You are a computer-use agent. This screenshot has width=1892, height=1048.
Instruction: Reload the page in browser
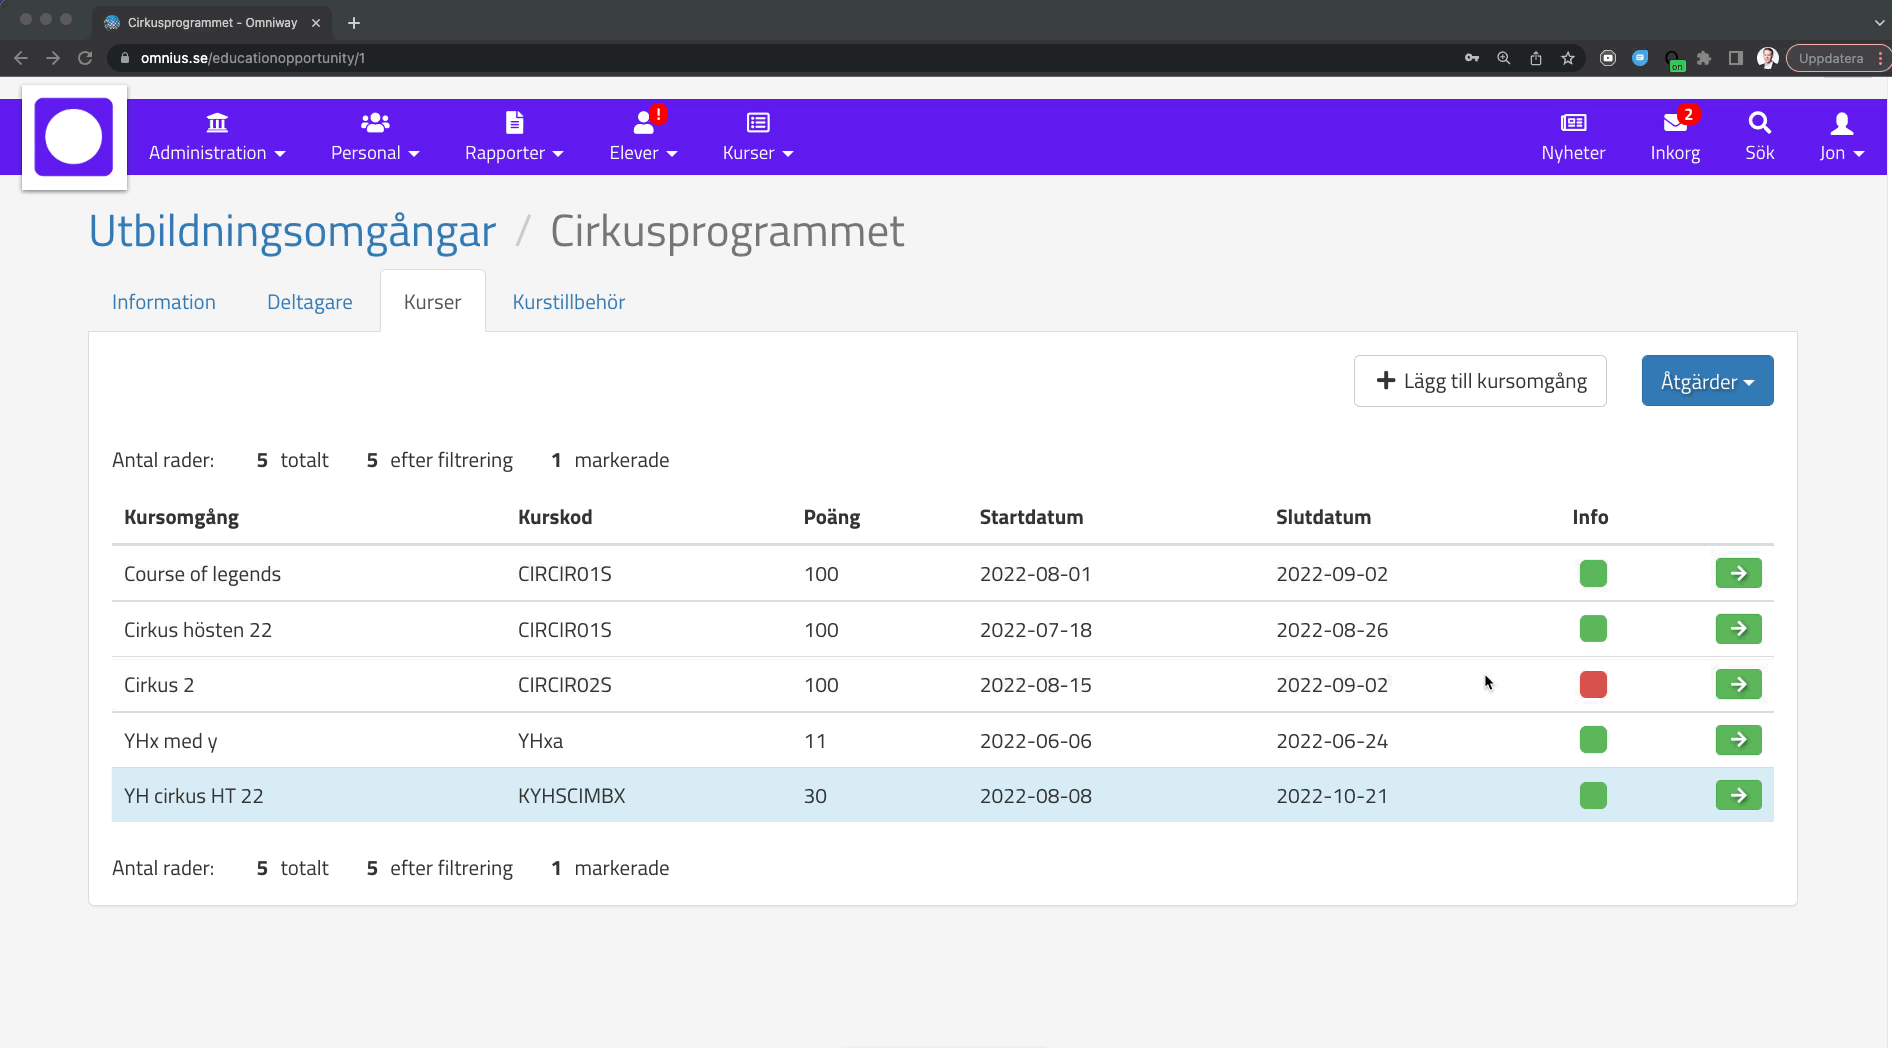pos(85,58)
